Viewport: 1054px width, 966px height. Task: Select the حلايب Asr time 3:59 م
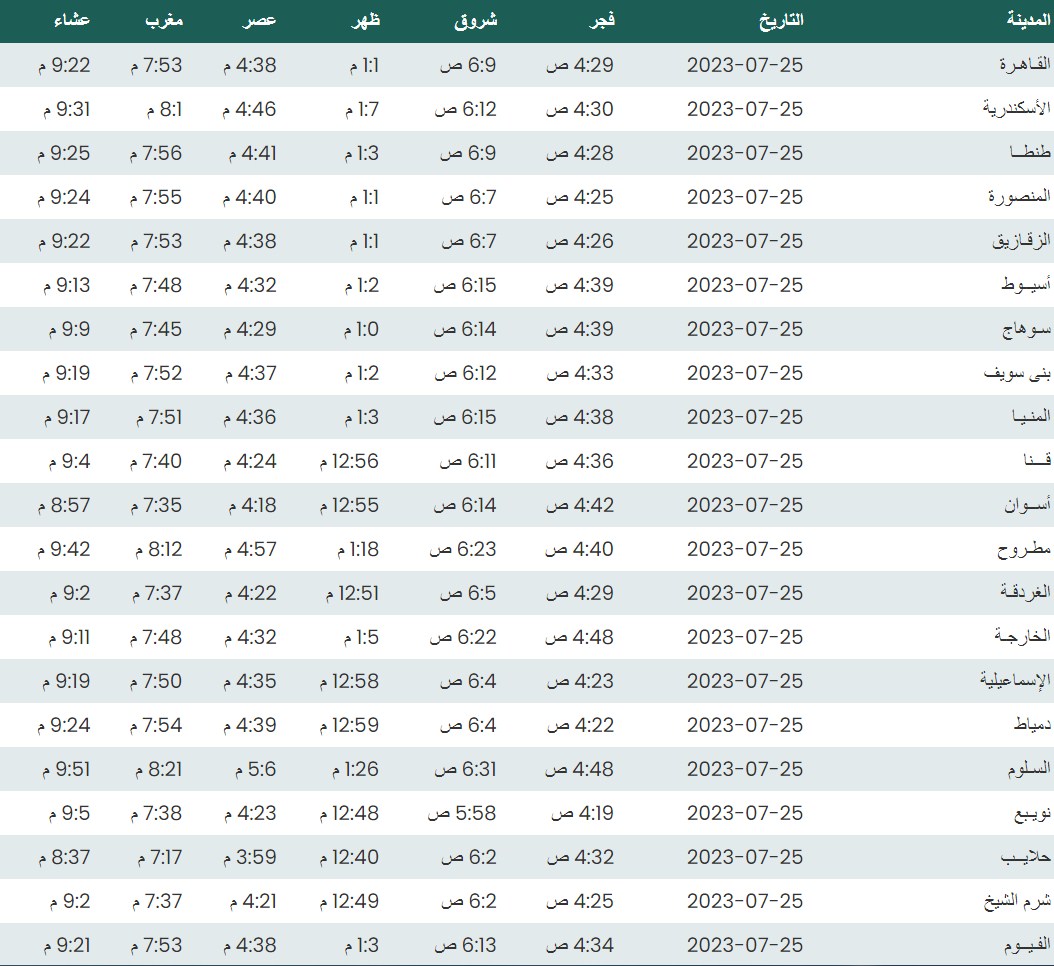[250, 857]
